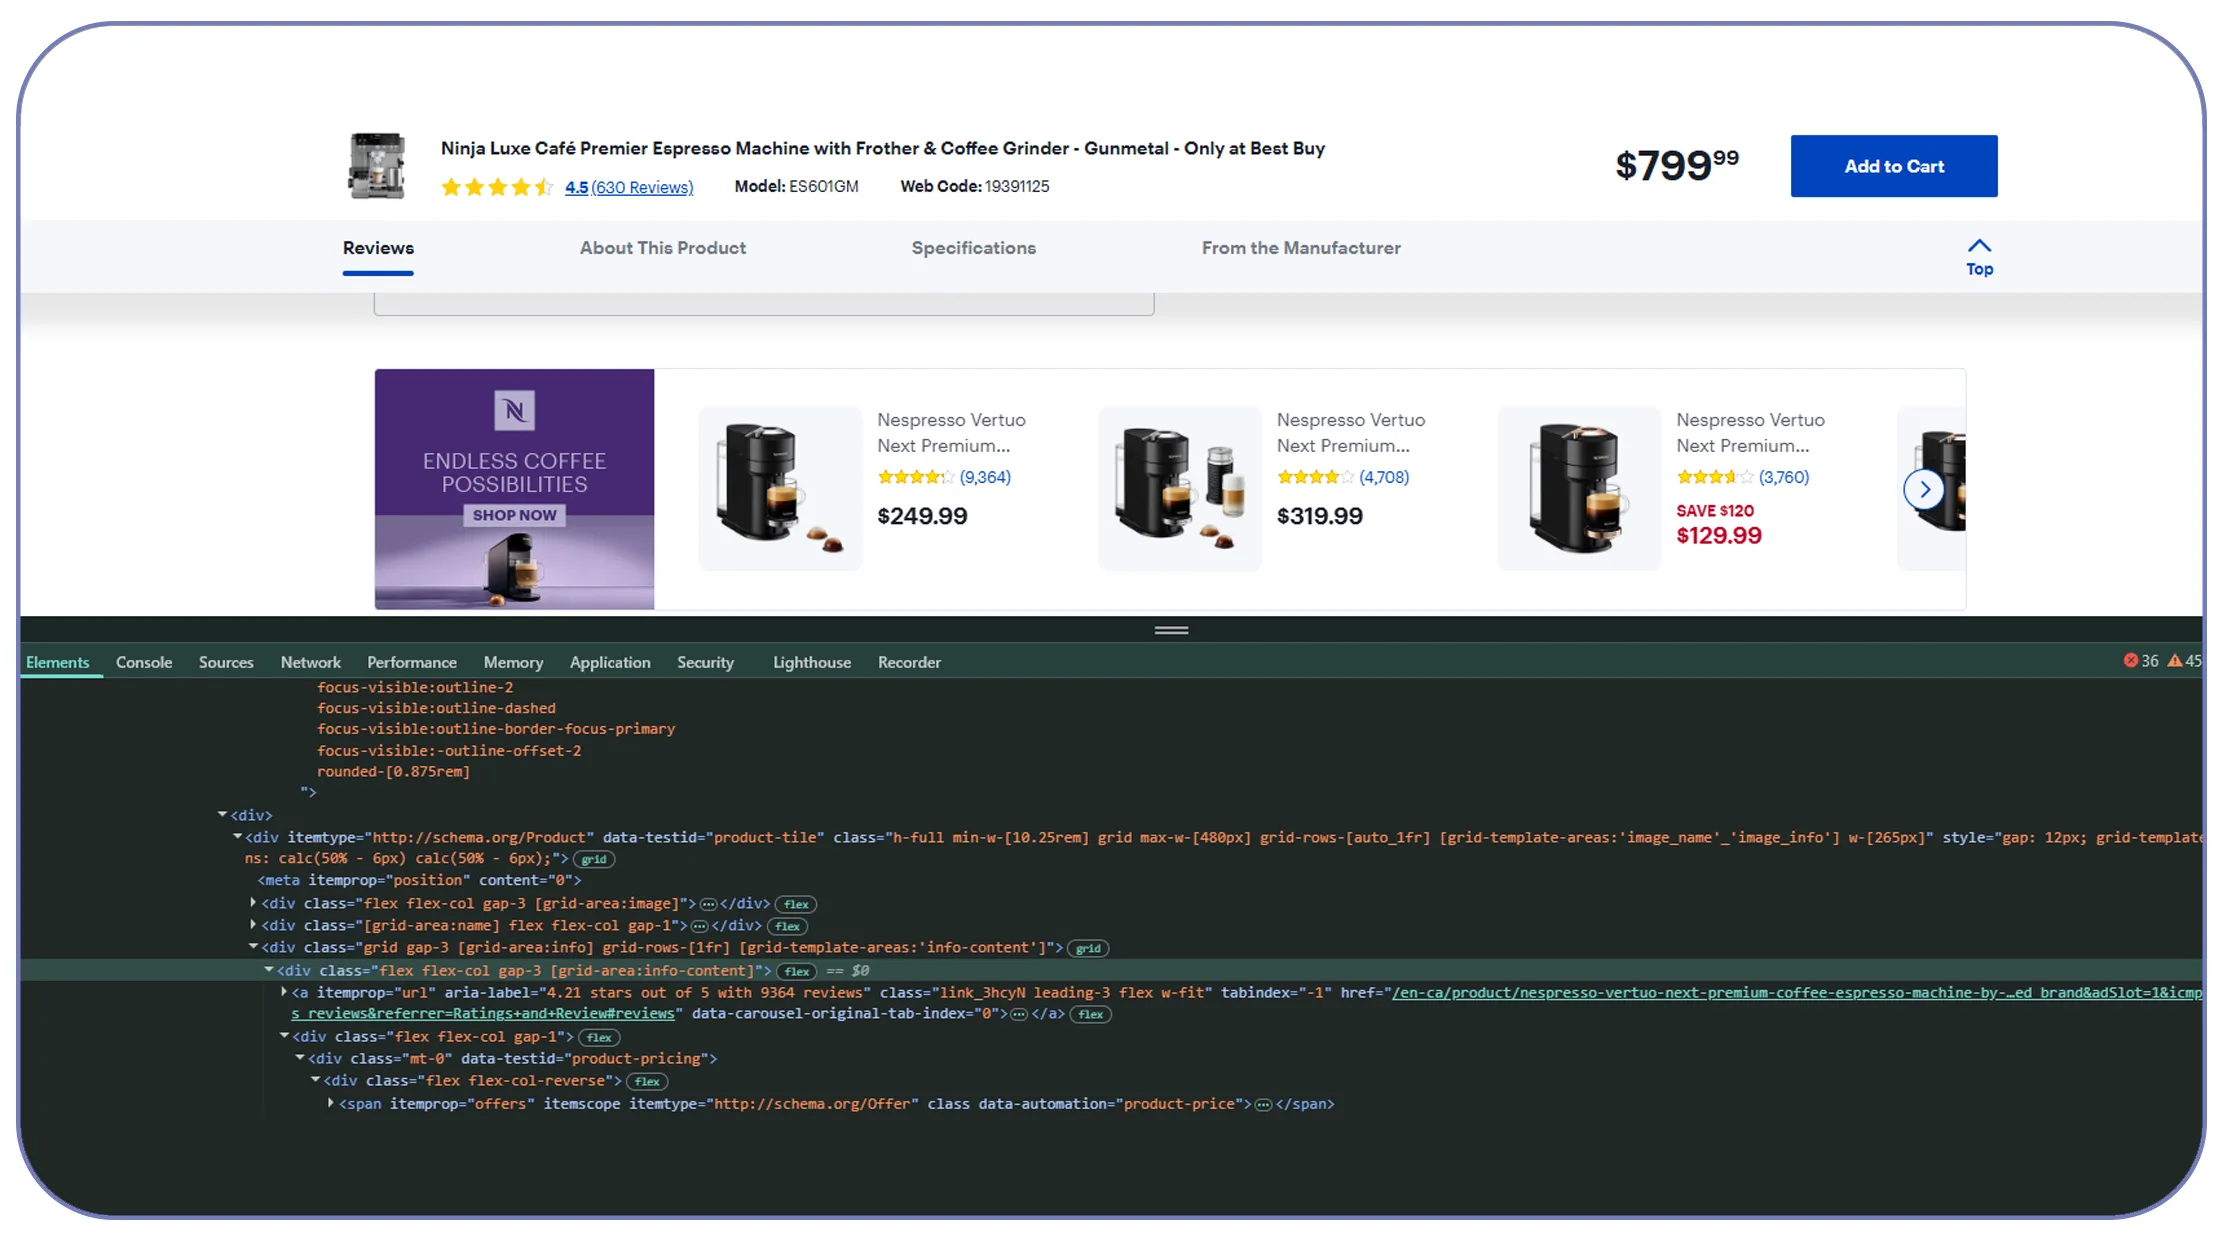Click the red error count icon showing 36
The width and height of the screenshot is (2223, 1240).
2131,660
